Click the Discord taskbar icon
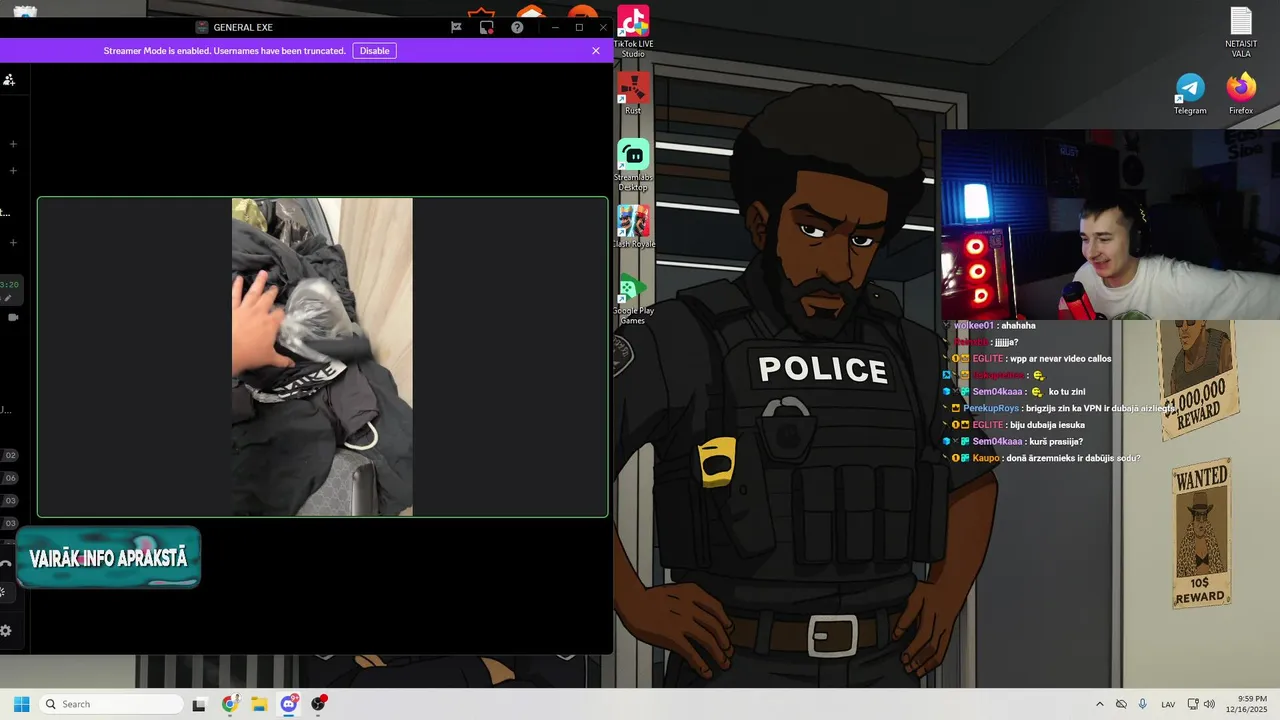The width and height of the screenshot is (1280, 720). click(289, 704)
